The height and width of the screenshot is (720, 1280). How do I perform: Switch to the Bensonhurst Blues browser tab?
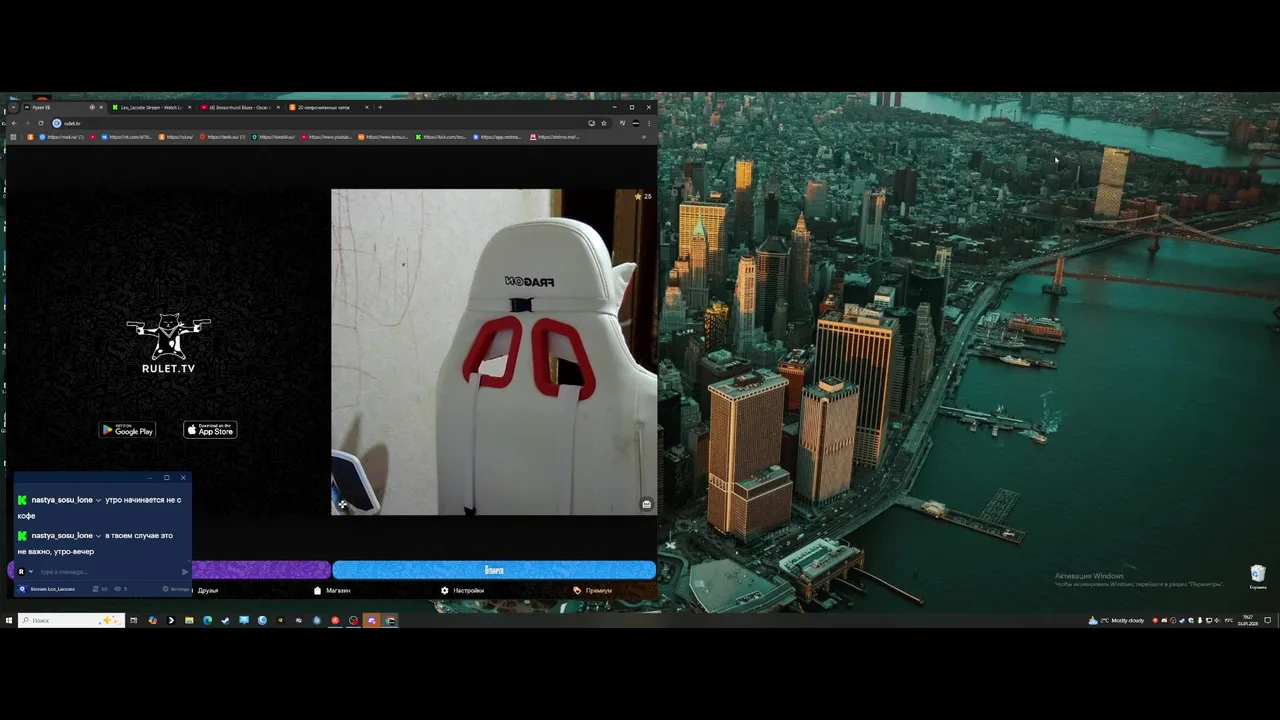[240, 107]
